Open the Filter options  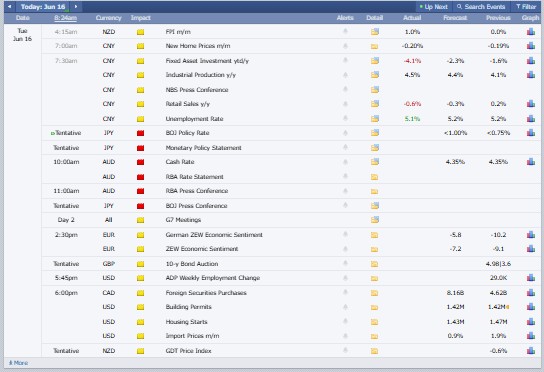(526, 7)
